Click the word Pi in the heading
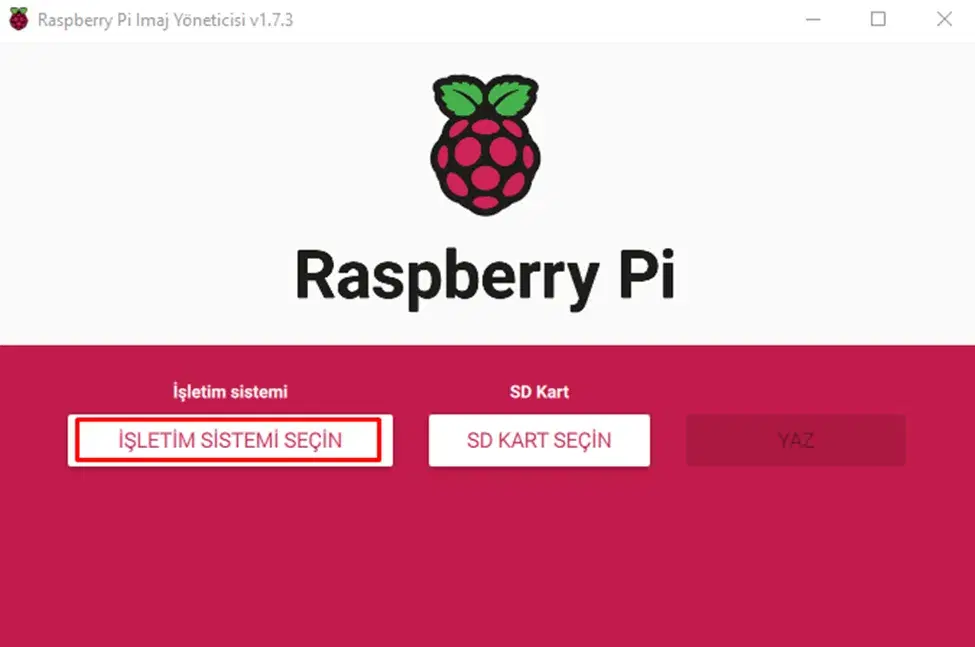The image size is (975, 647). tap(647, 274)
